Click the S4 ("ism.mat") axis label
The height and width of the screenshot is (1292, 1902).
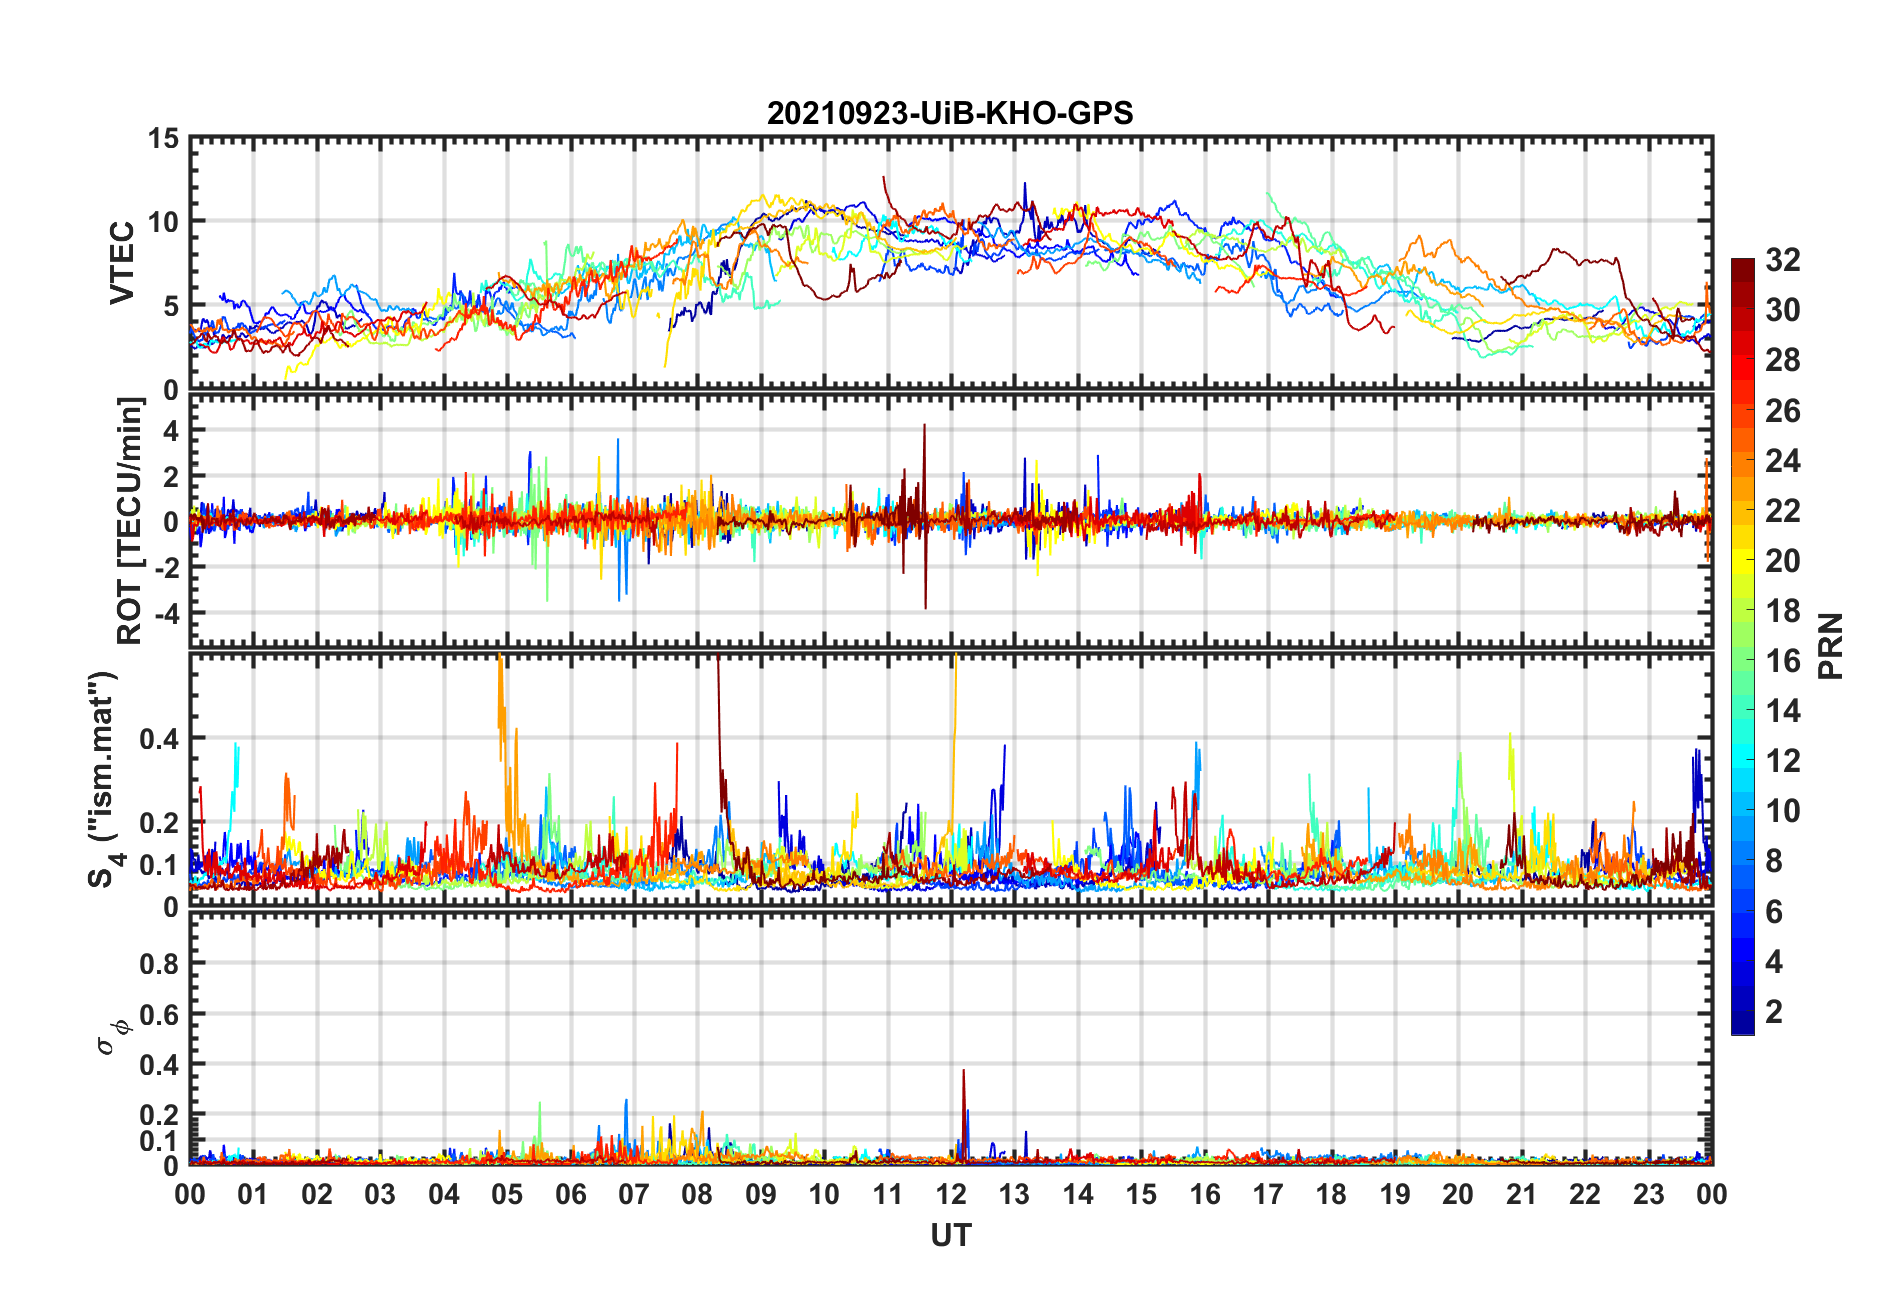(103, 780)
